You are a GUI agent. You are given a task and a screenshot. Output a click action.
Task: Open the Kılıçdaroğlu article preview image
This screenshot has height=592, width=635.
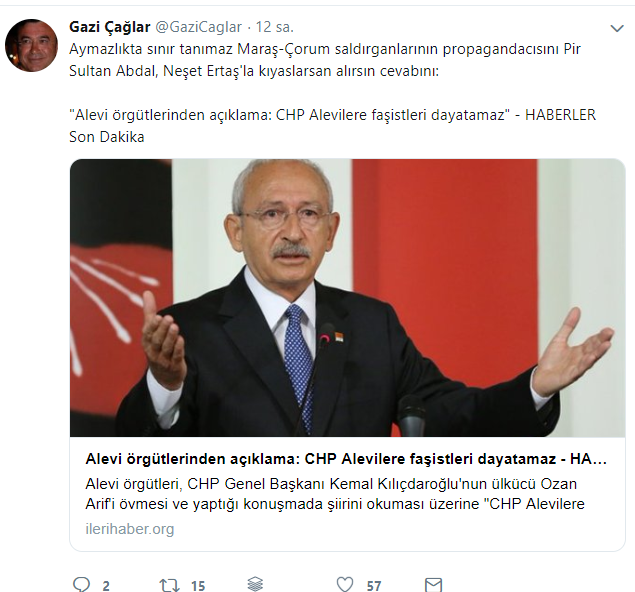coord(347,298)
